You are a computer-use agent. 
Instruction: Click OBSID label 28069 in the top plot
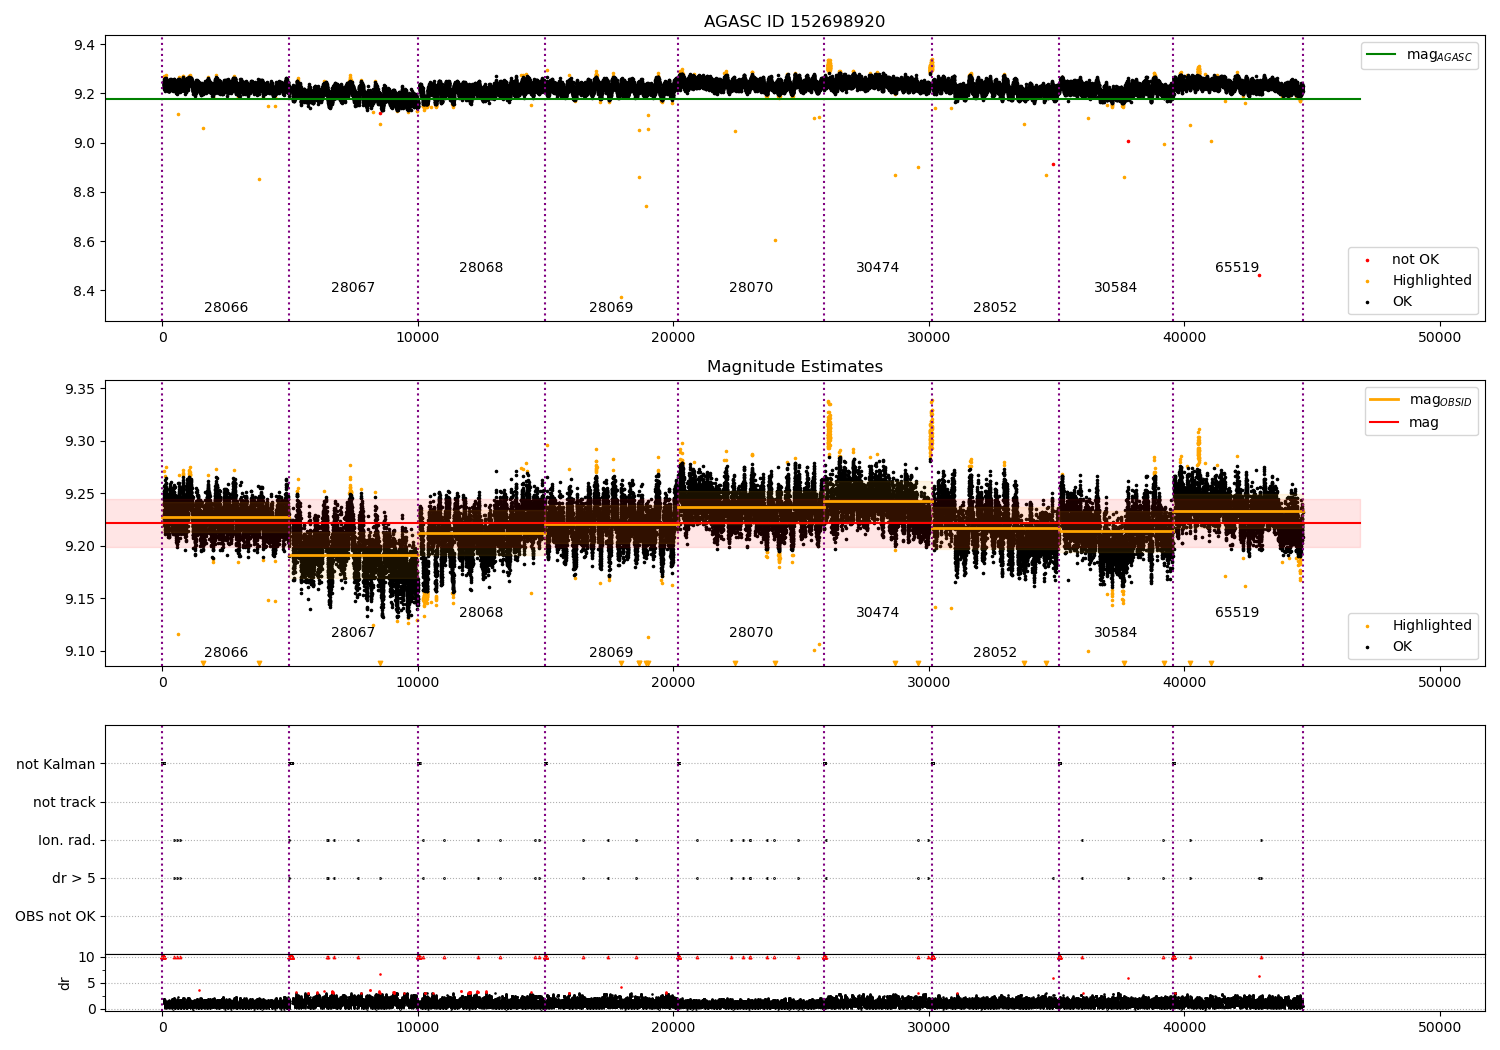coord(611,308)
